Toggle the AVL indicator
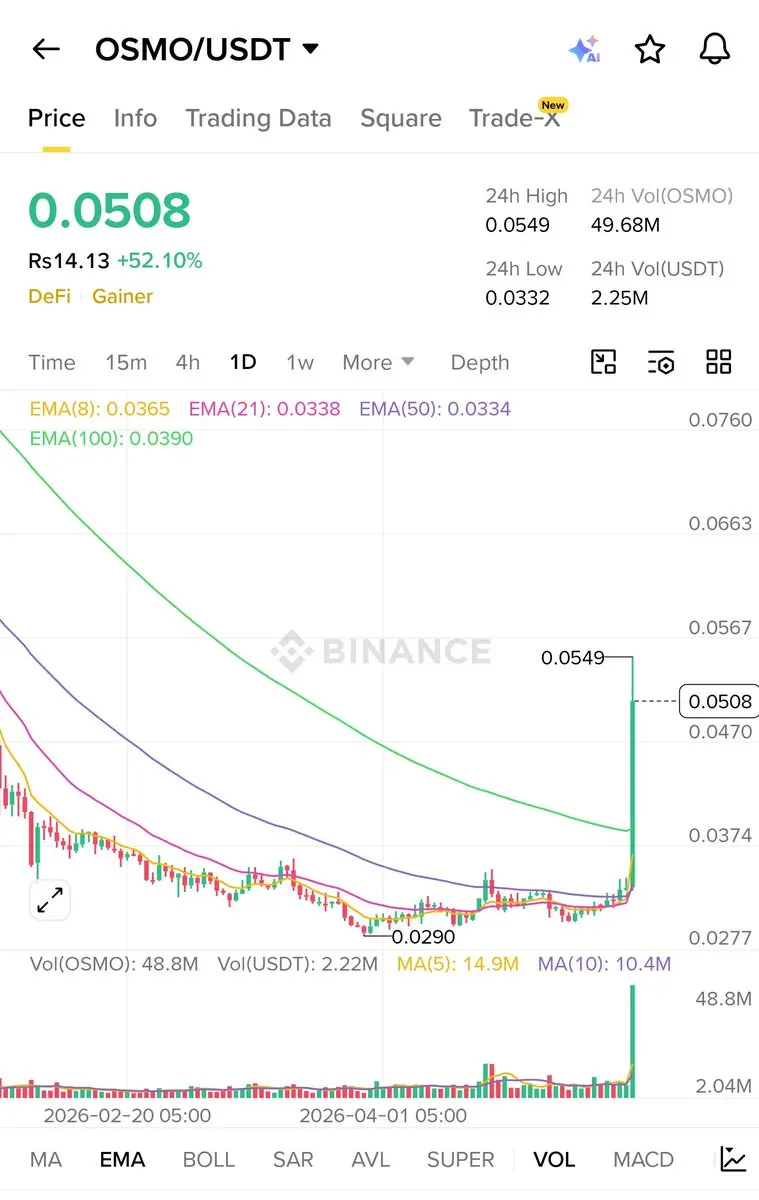The image size is (759, 1200). pos(371,1159)
